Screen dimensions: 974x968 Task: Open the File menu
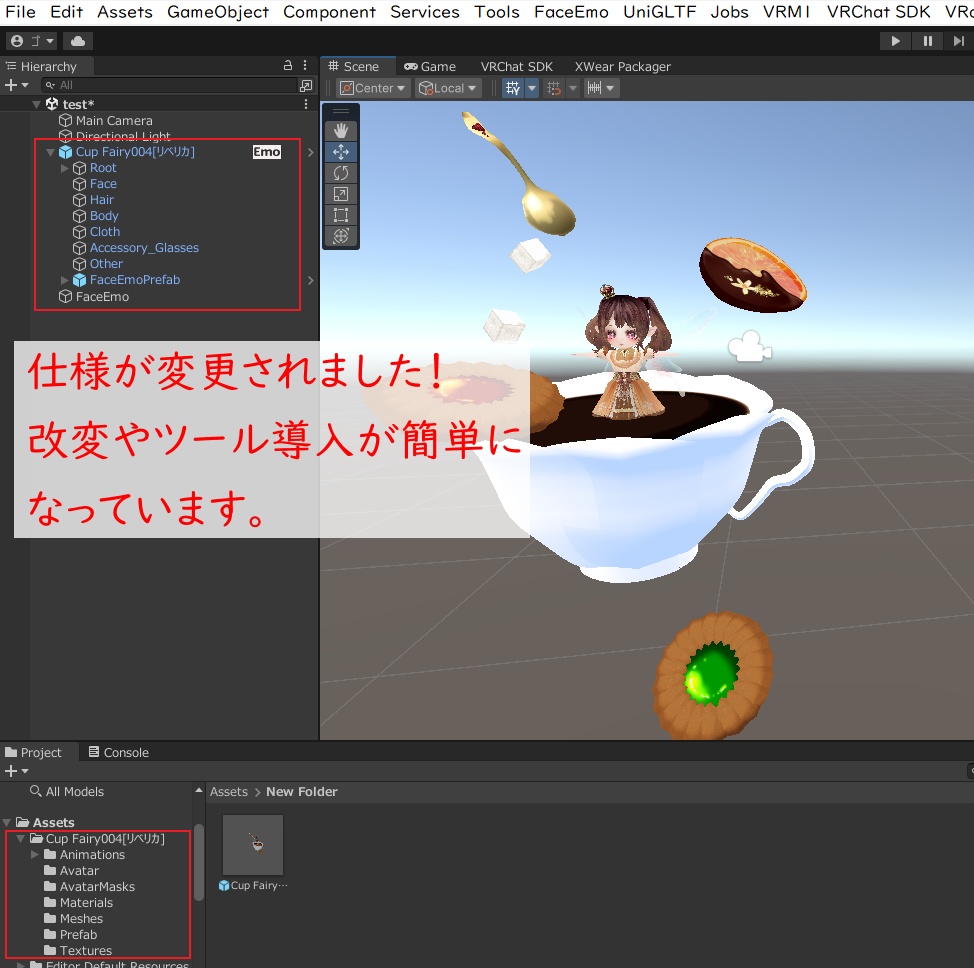point(20,12)
